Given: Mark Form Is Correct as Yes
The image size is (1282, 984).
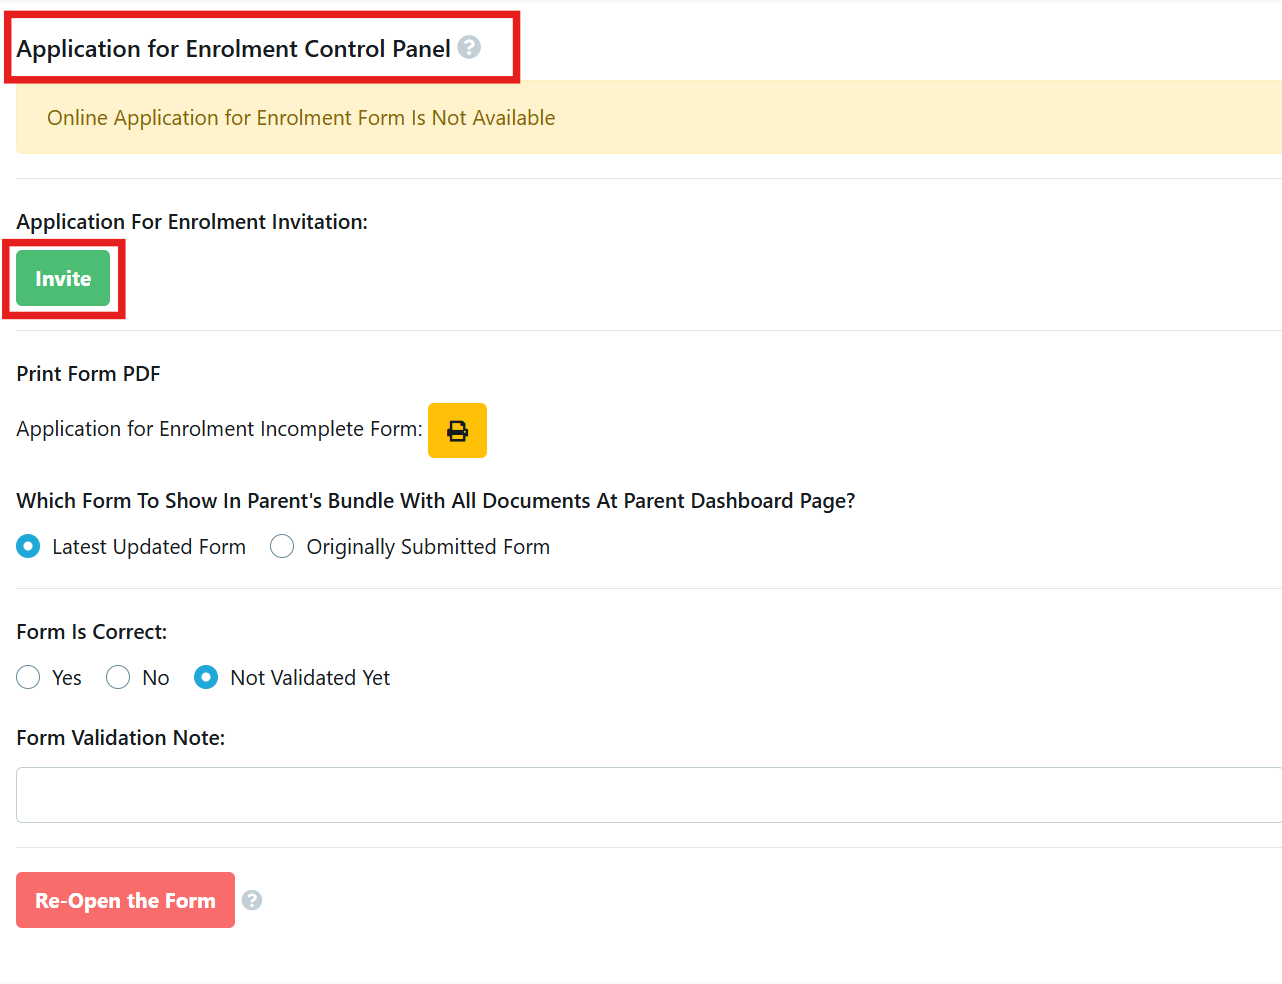Looking at the screenshot, I should click(28, 677).
